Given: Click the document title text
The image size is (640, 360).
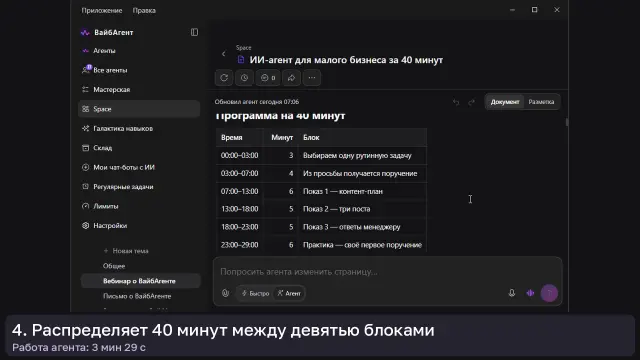Looking at the screenshot, I should [x=346, y=60].
